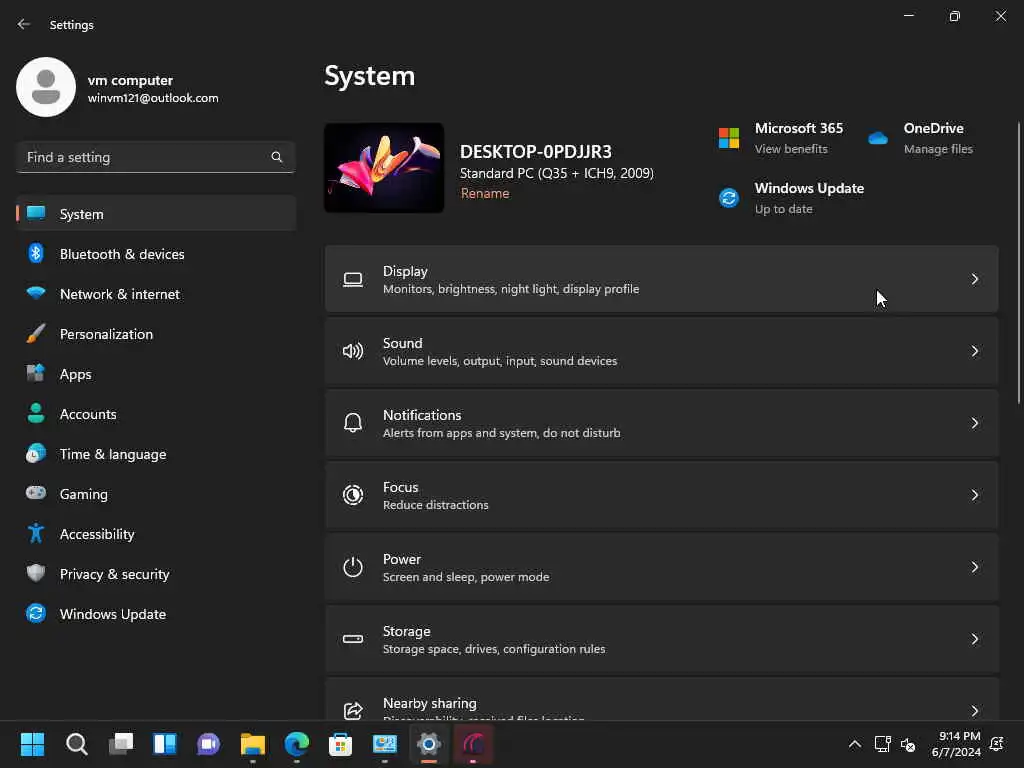The height and width of the screenshot is (768, 1024).
Task: Click the winvm121@outlook.com email text
Action: (153, 98)
